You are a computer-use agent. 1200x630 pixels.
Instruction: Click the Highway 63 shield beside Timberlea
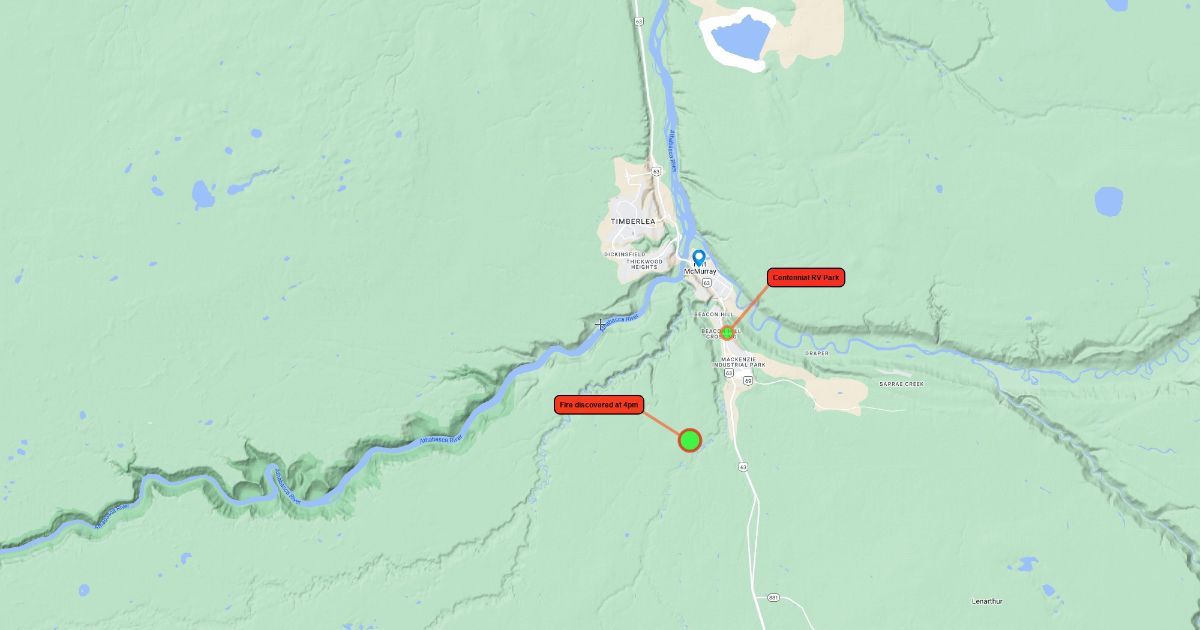pyautogui.click(x=656, y=171)
